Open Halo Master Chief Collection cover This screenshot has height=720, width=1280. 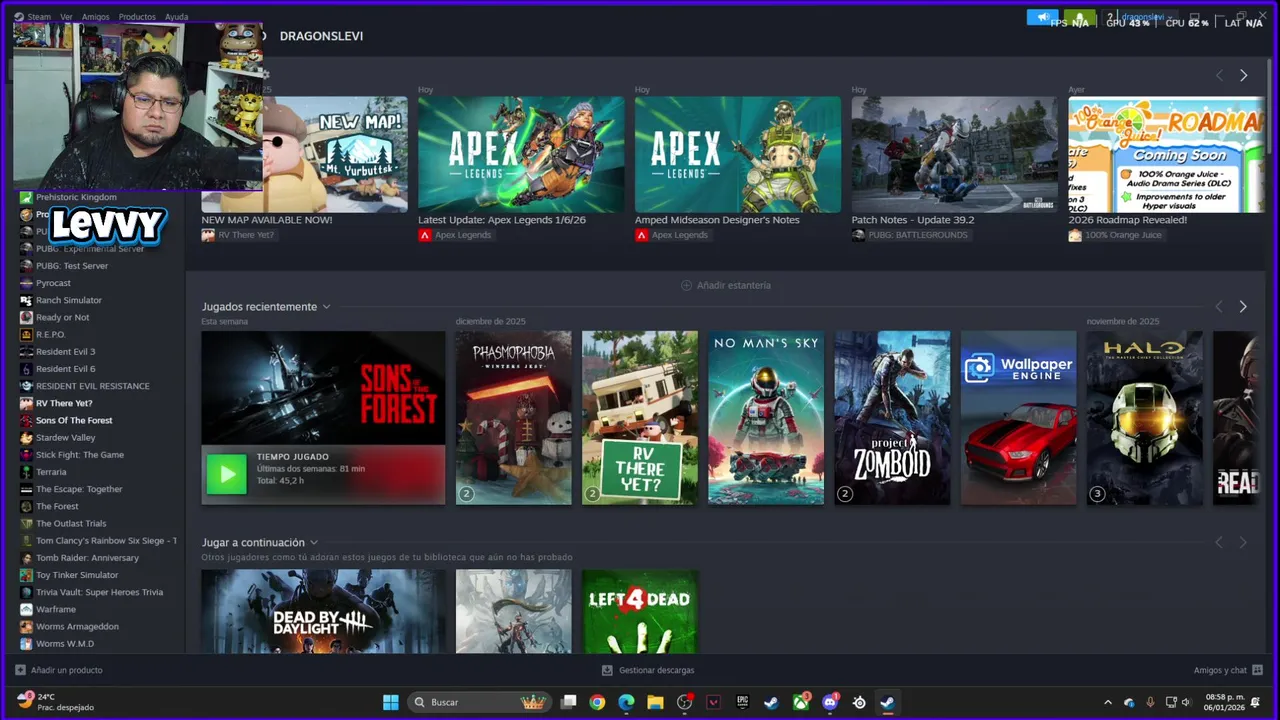(x=1145, y=418)
